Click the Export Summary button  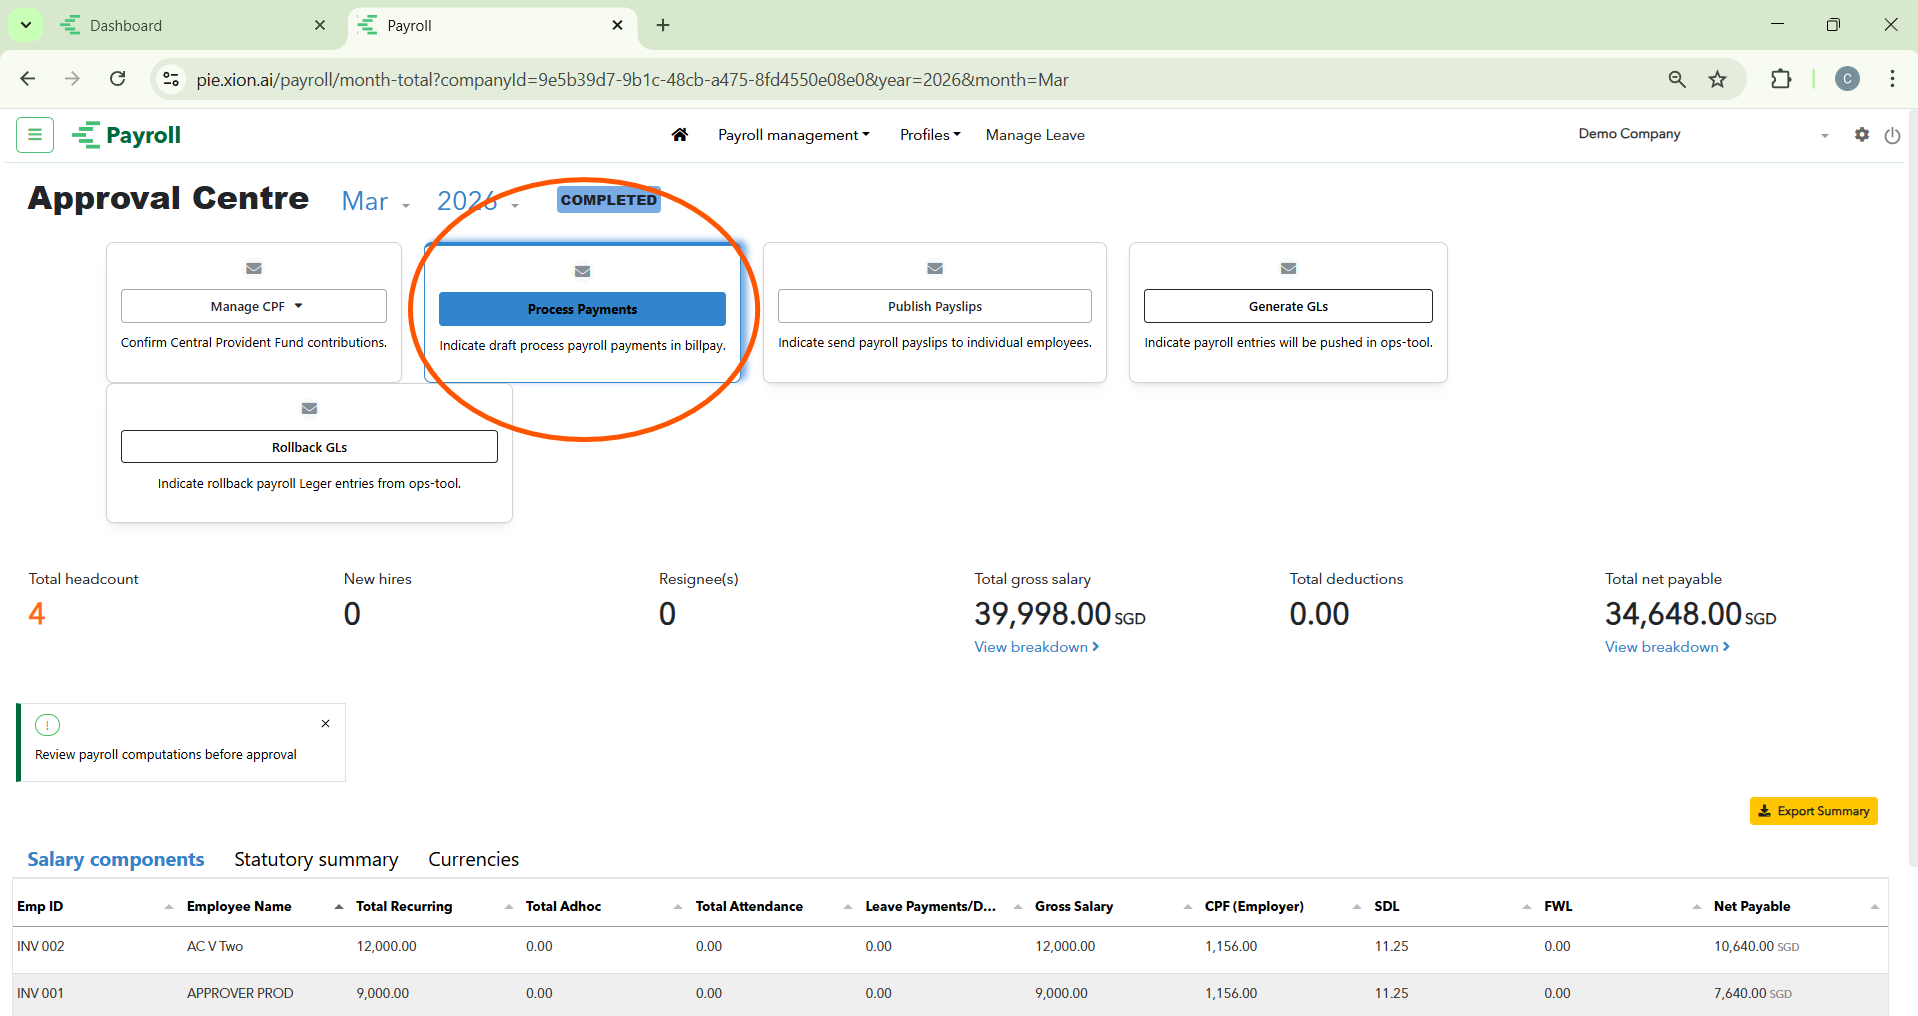(x=1813, y=811)
